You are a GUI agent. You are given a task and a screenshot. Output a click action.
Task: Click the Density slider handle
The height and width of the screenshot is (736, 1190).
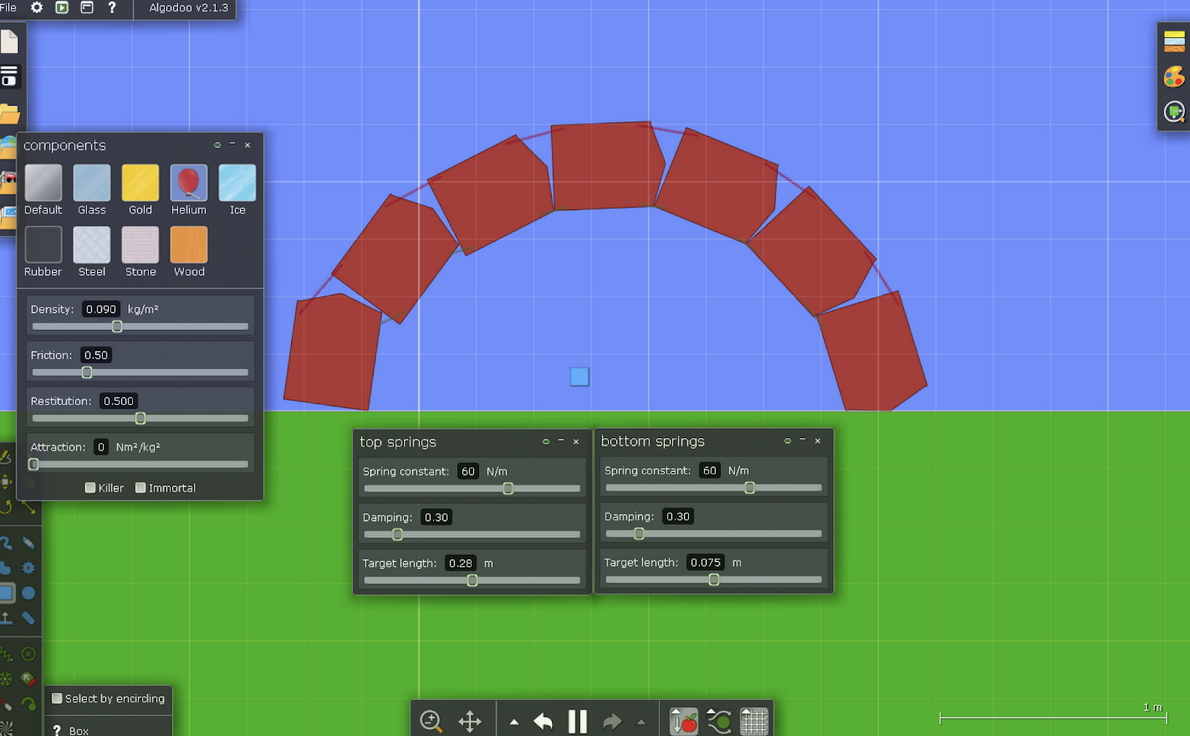pyautogui.click(x=117, y=327)
